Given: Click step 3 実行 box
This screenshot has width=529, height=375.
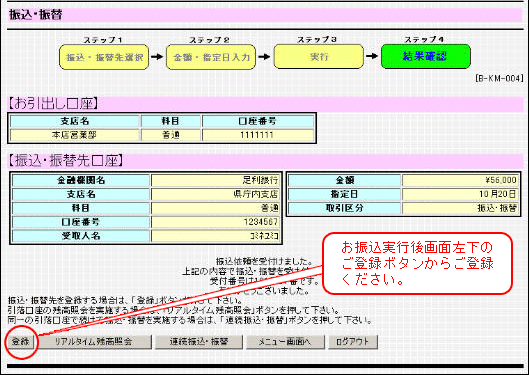Looking at the screenshot, I should [318, 57].
